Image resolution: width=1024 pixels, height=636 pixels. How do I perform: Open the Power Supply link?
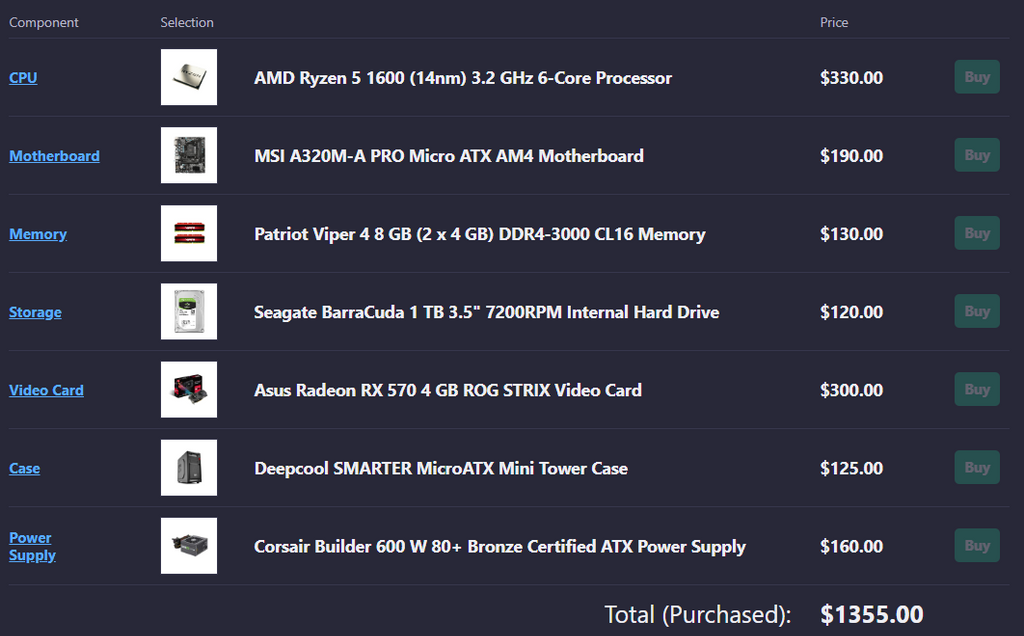point(31,546)
